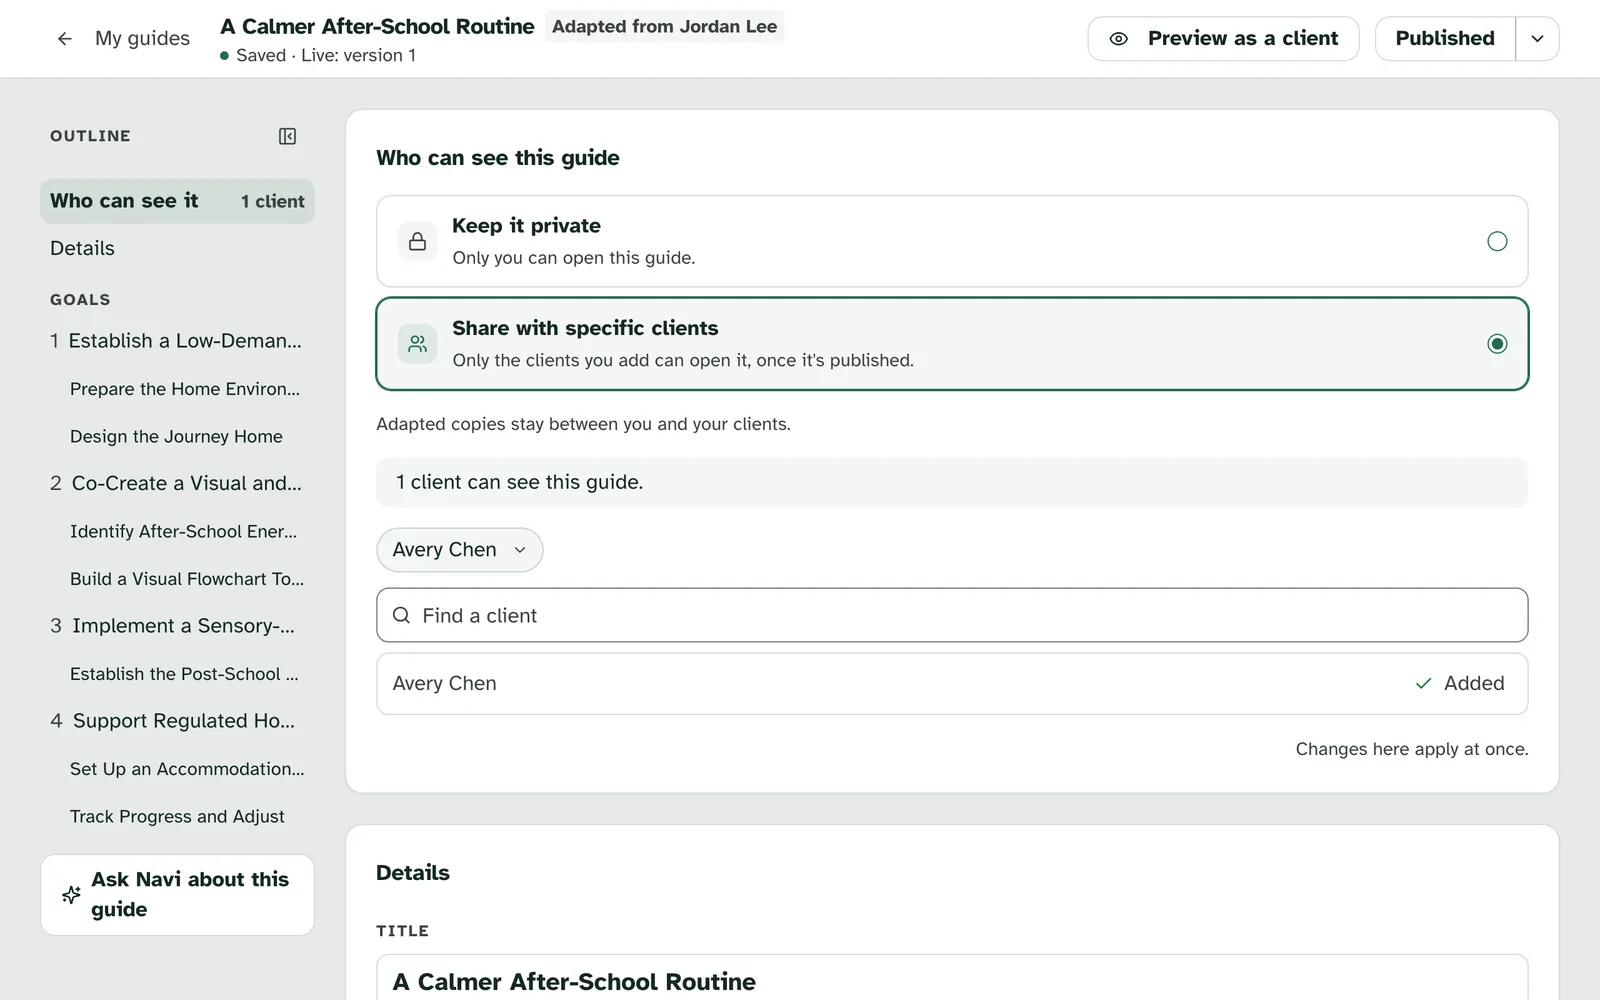Click the A Calmer After-School Routine header title

(x=377, y=26)
